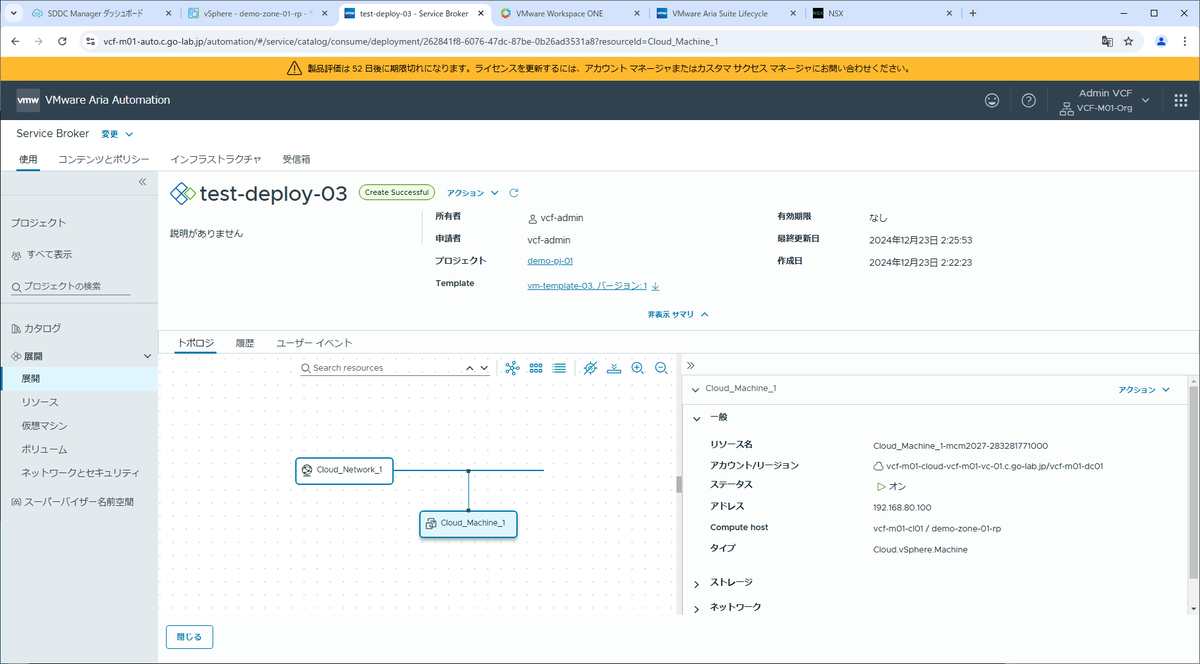This screenshot has height=664, width=1200.
Task: Download the template version icon
Action: click(x=655, y=286)
